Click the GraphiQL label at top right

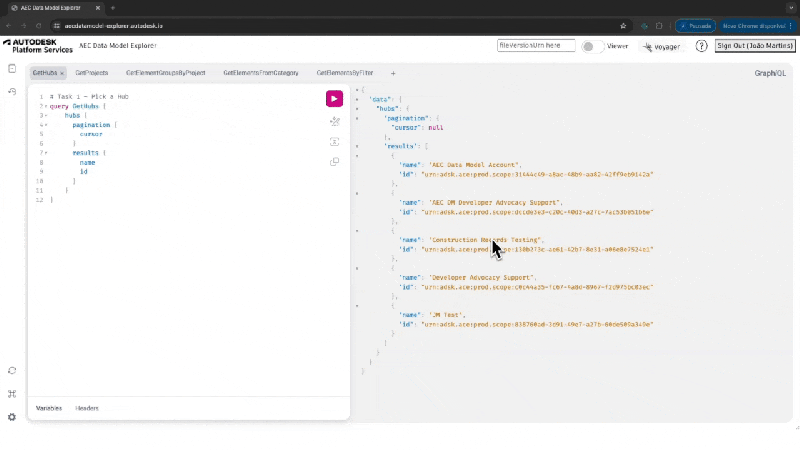770,73
